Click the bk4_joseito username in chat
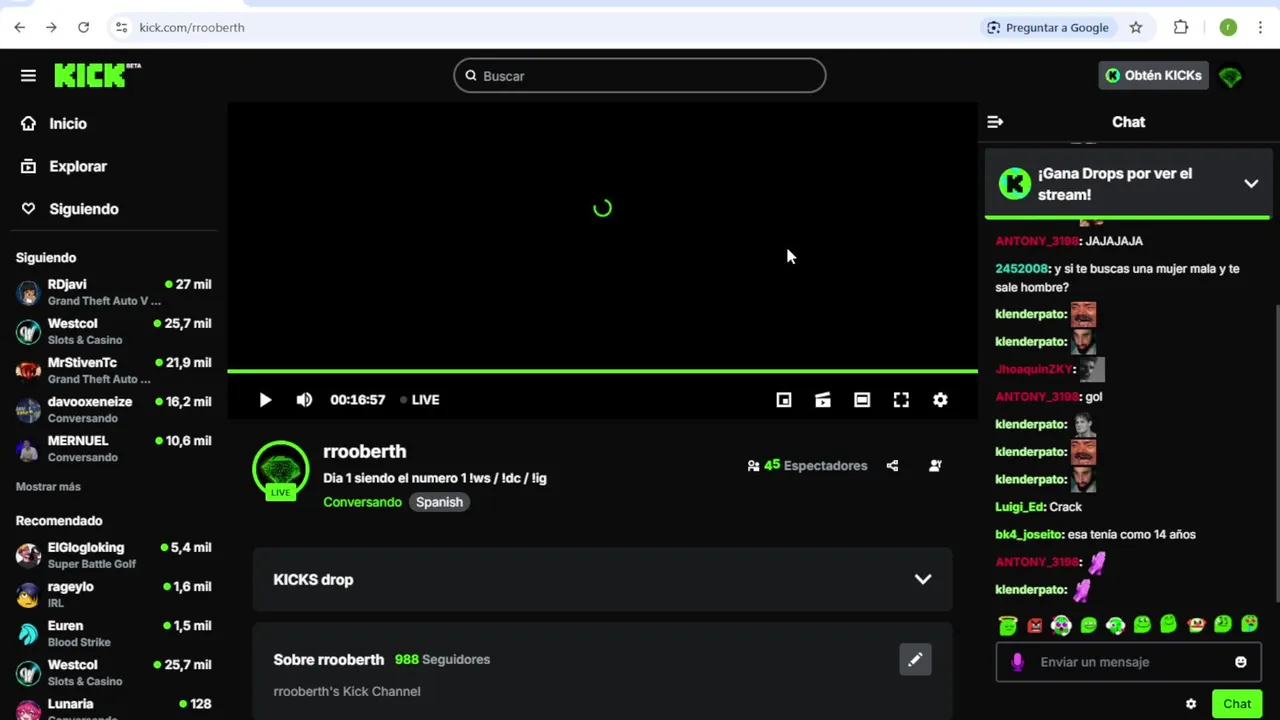 [x=1028, y=535]
